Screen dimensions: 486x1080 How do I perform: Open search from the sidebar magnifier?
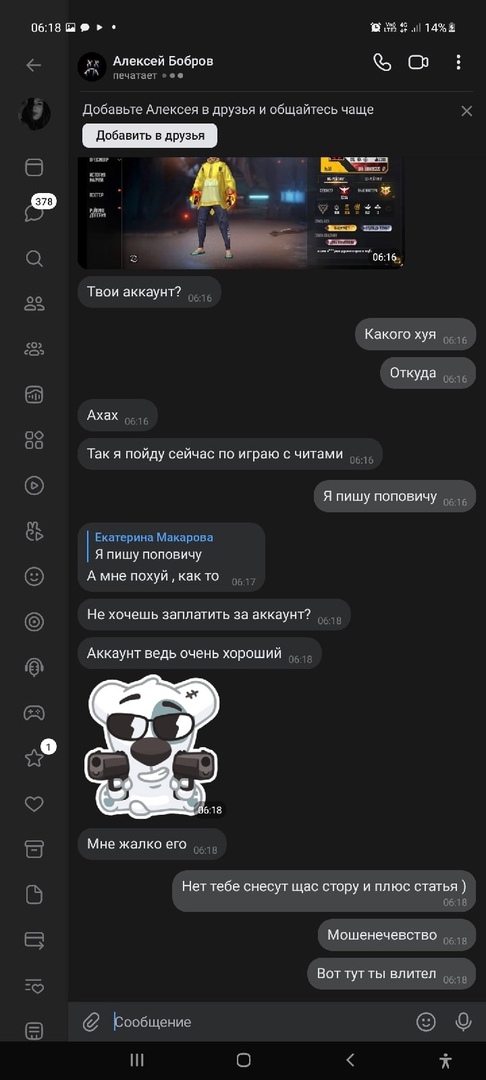tap(34, 259)
